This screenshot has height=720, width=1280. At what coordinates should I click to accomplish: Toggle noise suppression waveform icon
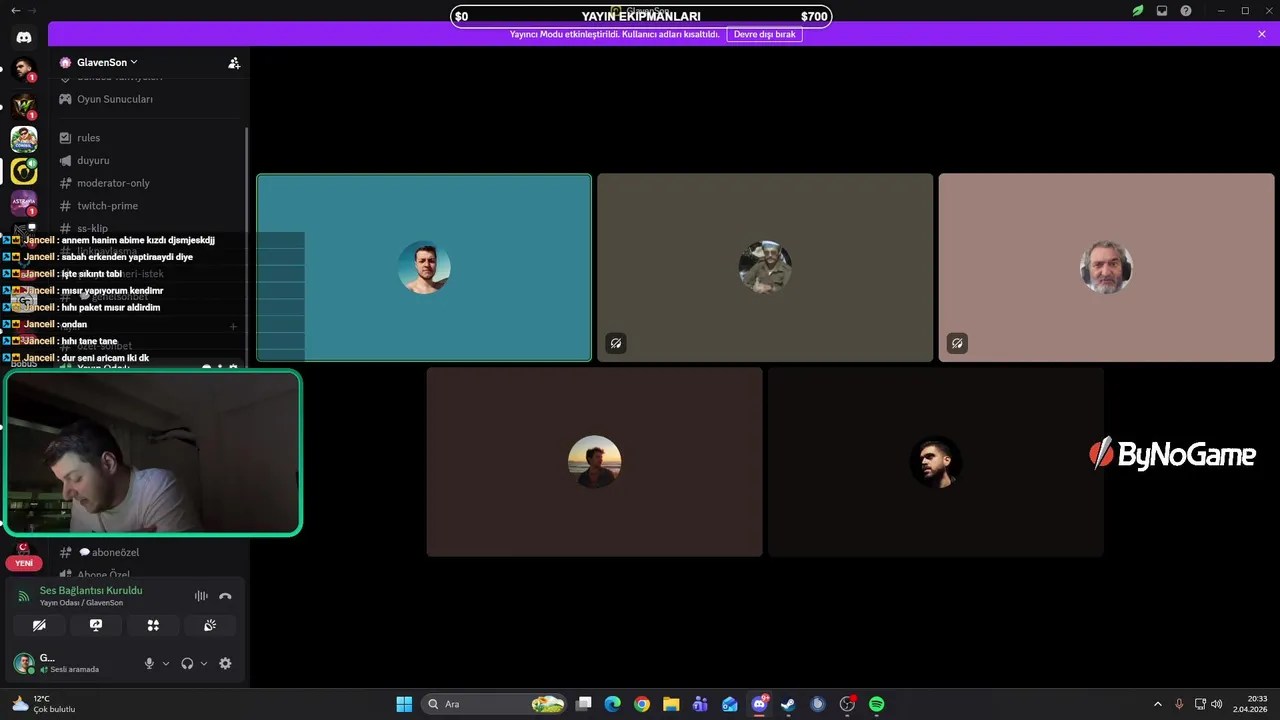pos(201,596)
